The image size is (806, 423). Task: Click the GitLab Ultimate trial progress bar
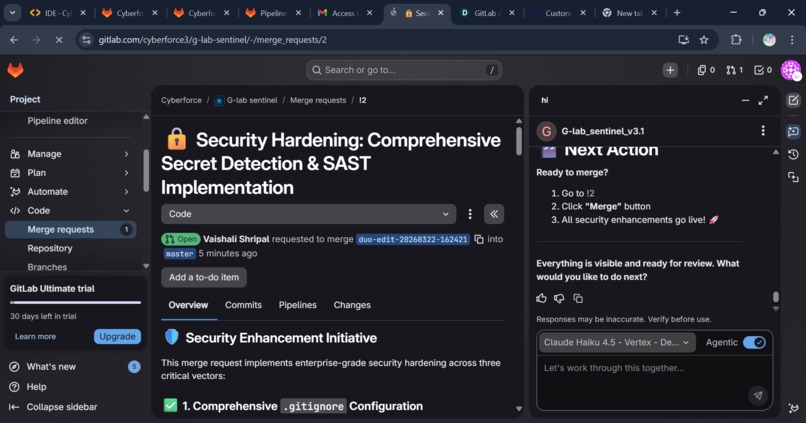point(75,303)
